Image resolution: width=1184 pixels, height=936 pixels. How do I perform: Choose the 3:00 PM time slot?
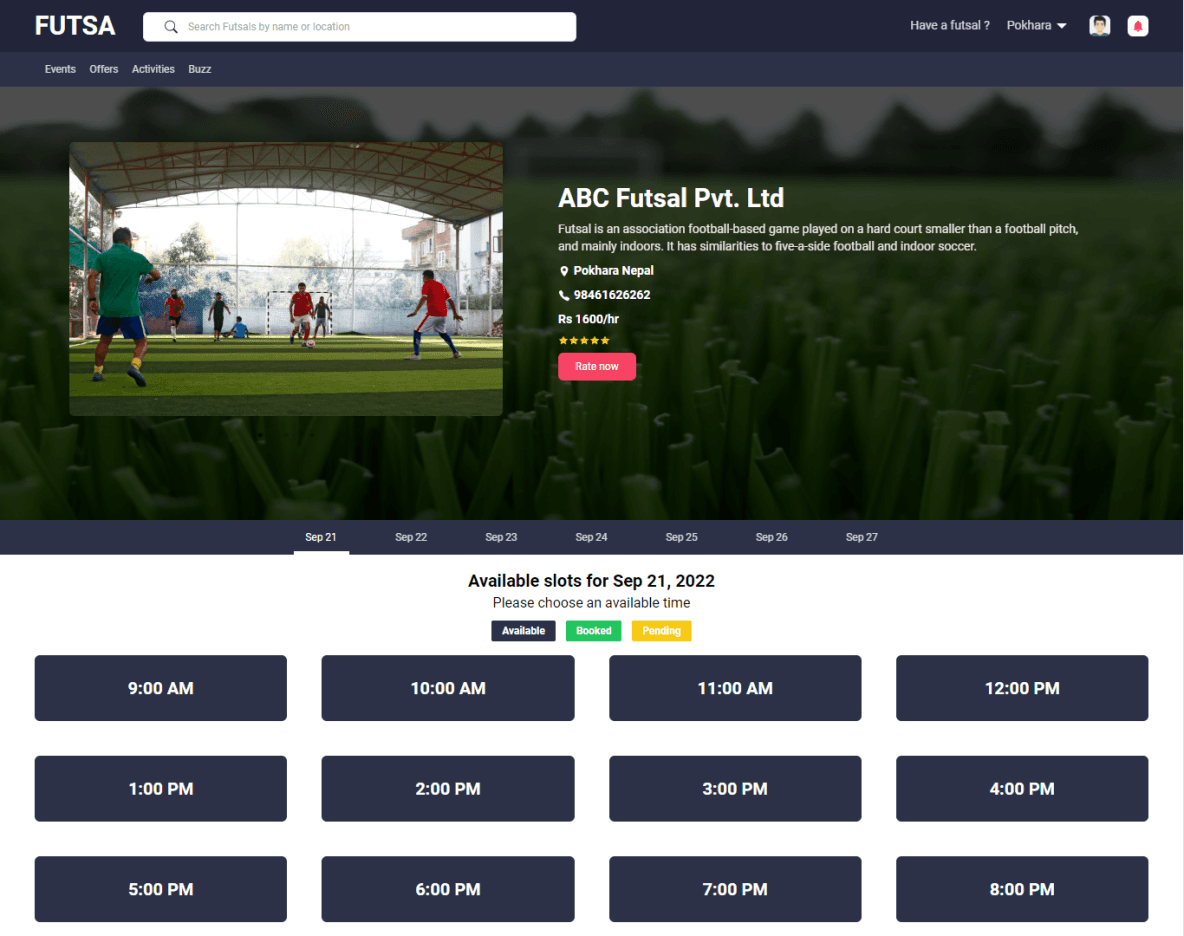pyautogui.click(x=735, y=789)
